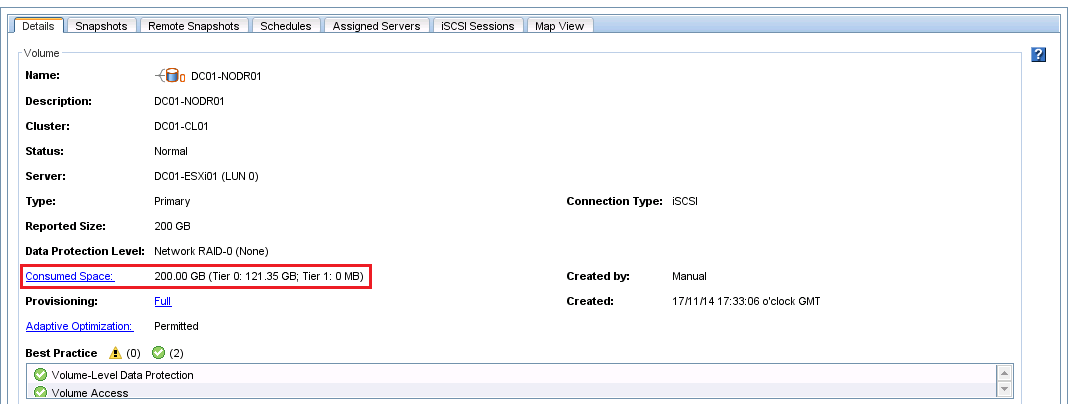Viewport: 1074px width, 404px height.
Task: Open the Remote Snapshots tab
Action: pyautogui.click(x=193, y=26)
